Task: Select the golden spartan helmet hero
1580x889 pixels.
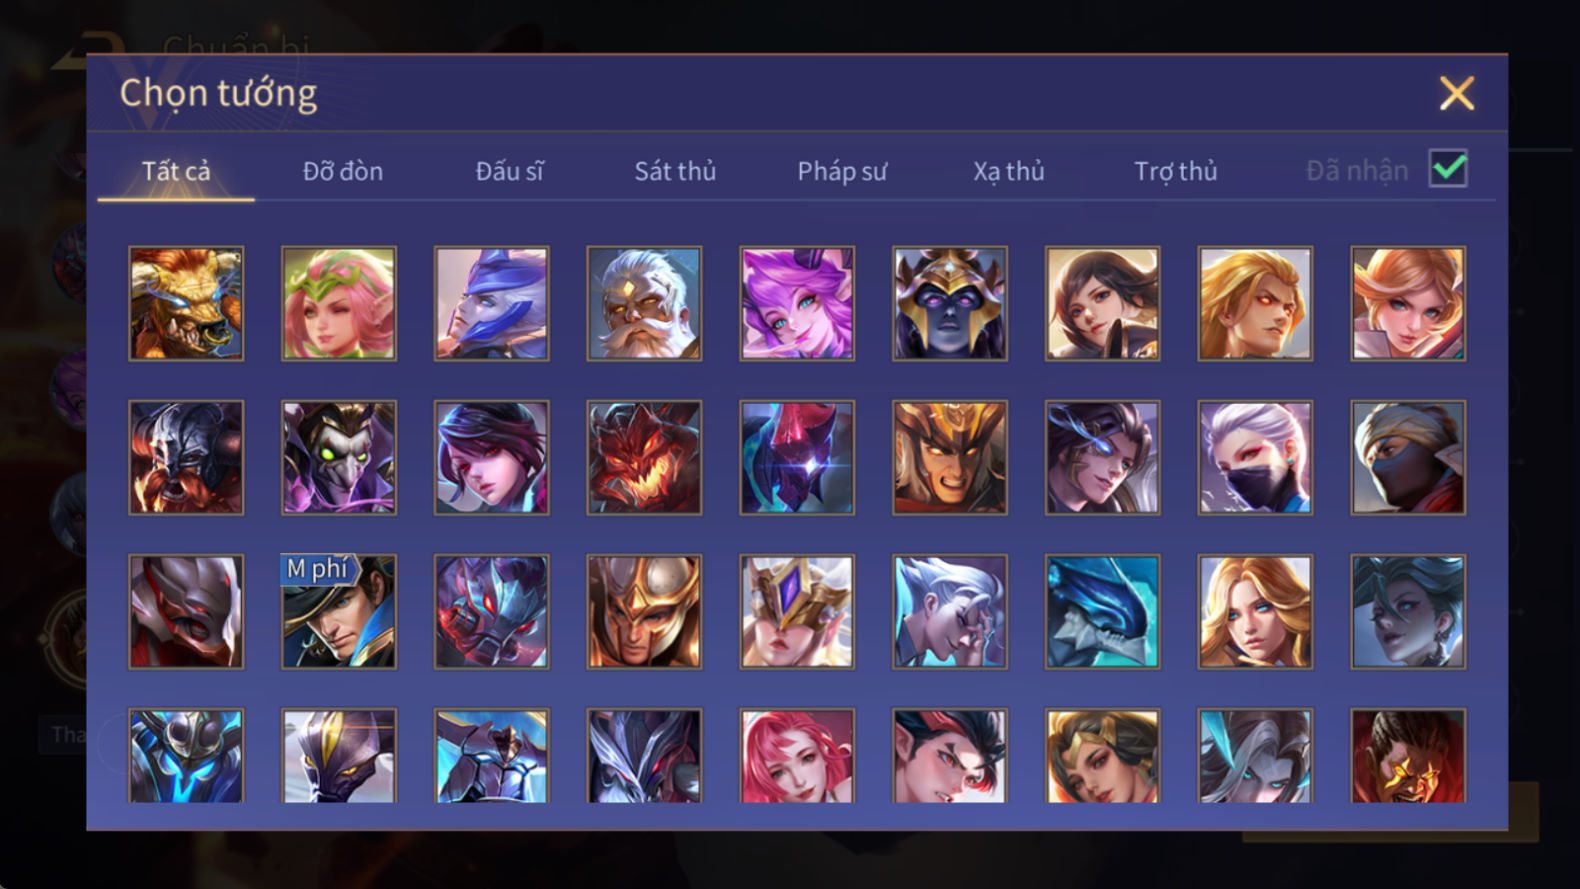Action: coord(644,612)
